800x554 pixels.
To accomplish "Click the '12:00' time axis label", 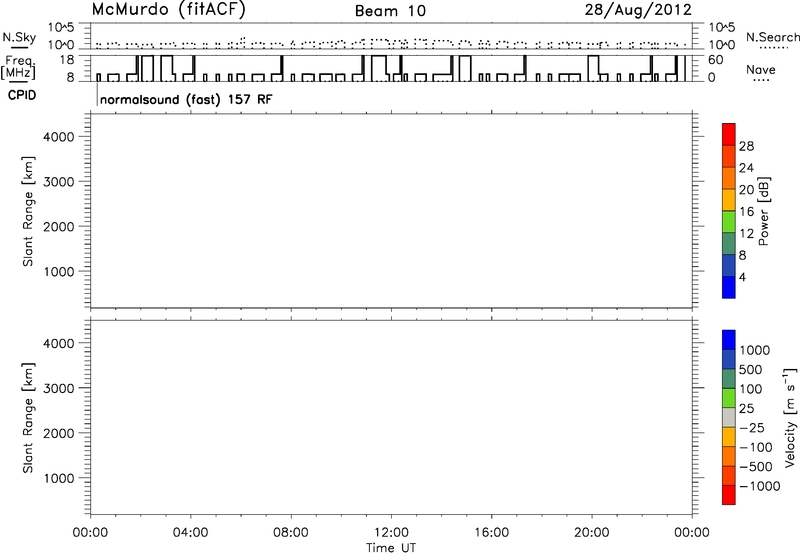I will 391,533.
